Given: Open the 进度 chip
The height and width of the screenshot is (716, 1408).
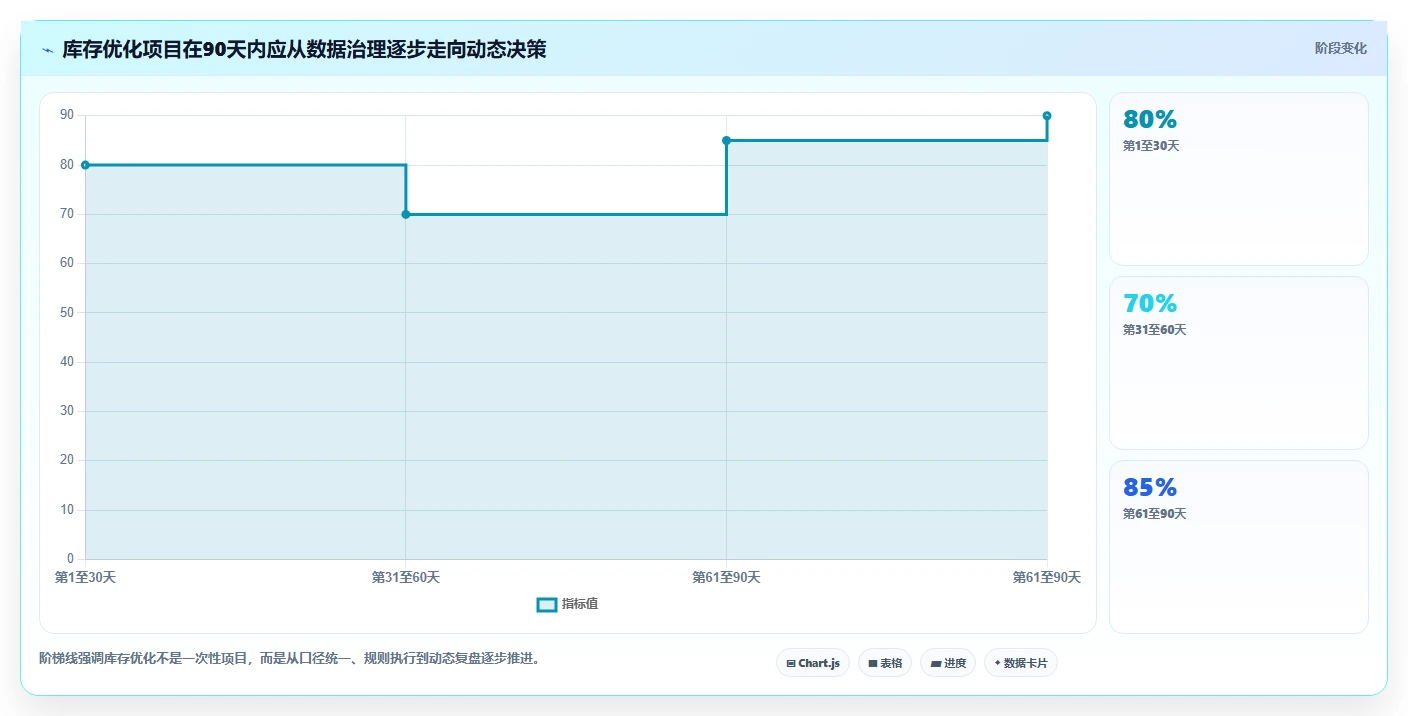Looking at the screenshot, I should point(948,663).
